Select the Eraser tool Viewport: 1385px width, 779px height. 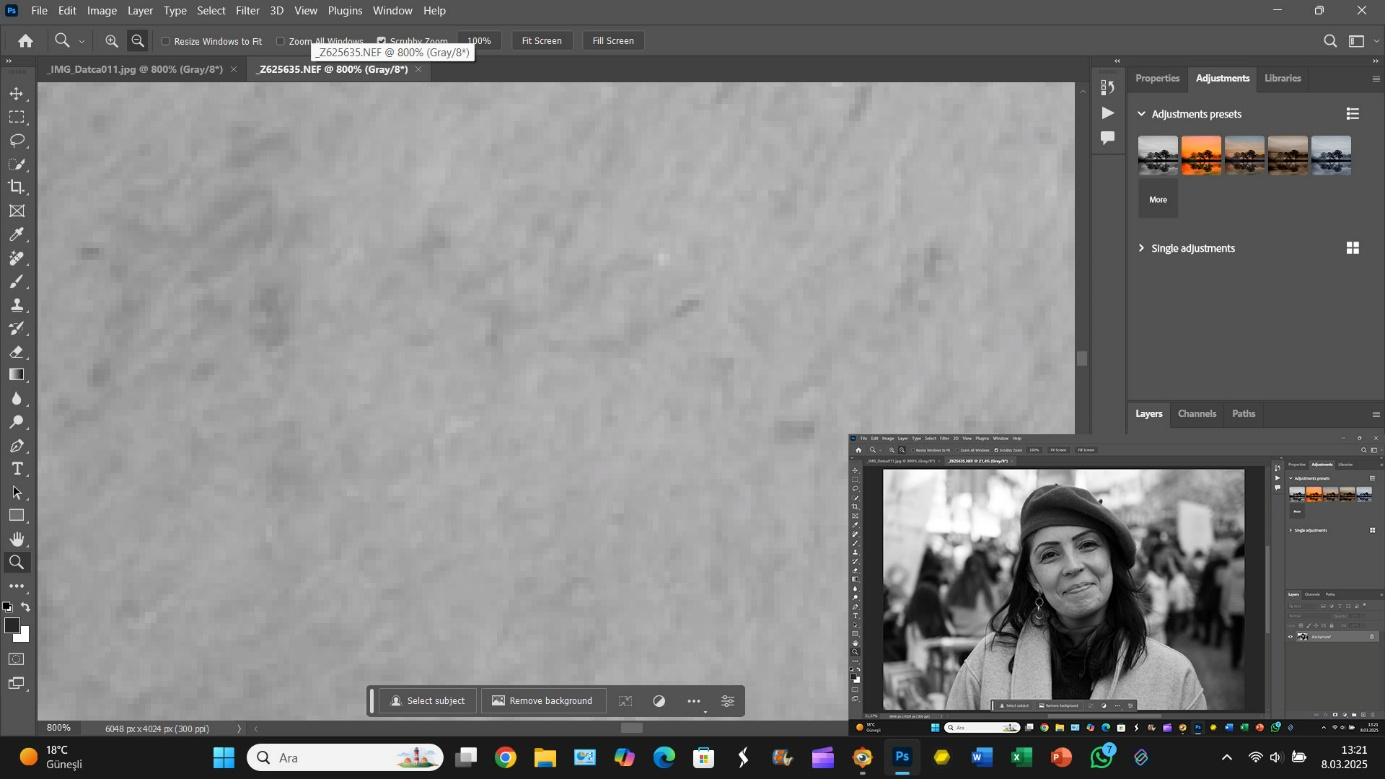pyautogui.click(x=17, y=352)
